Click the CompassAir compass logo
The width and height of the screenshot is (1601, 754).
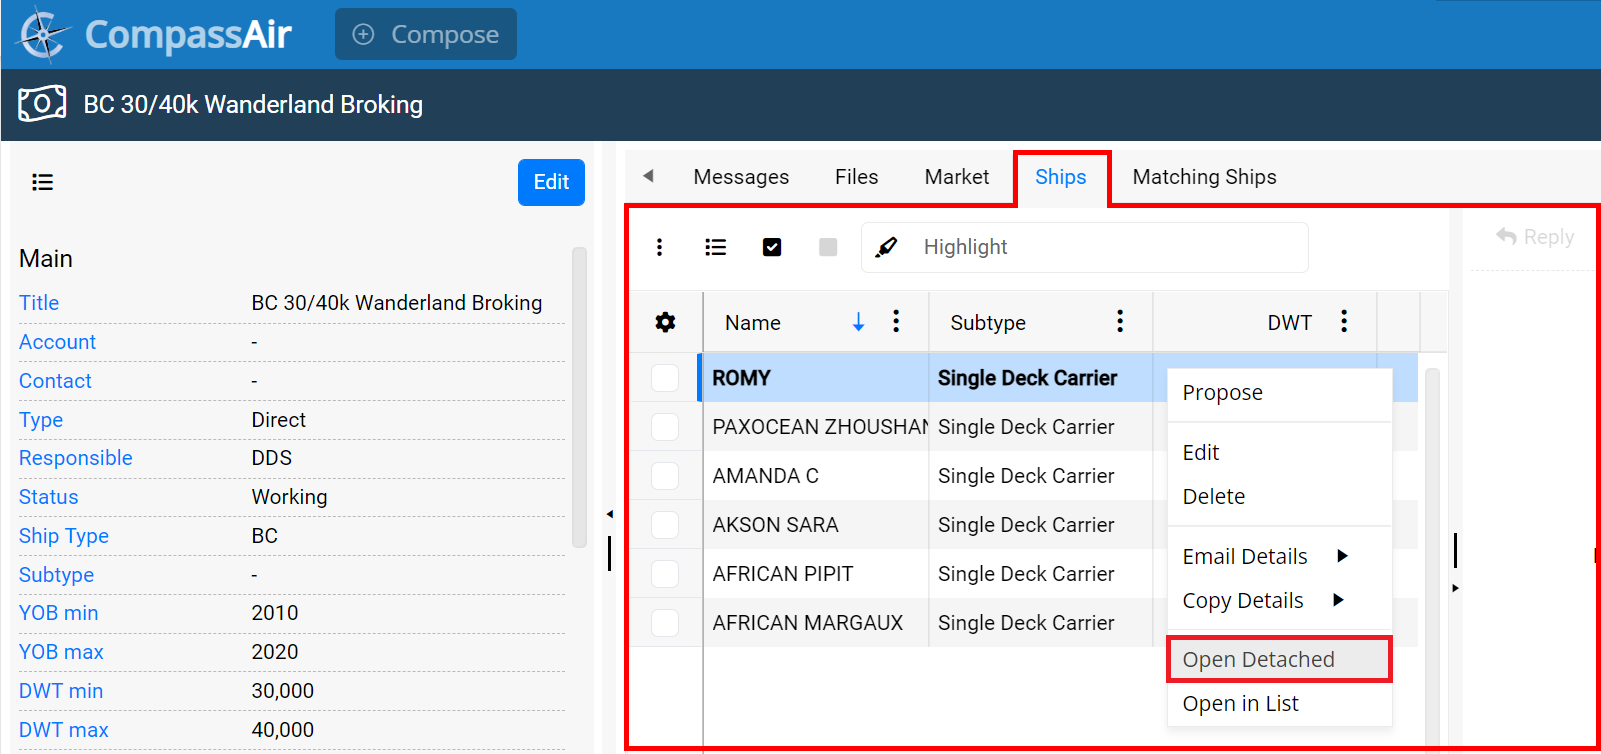click(x=43, y=34)
